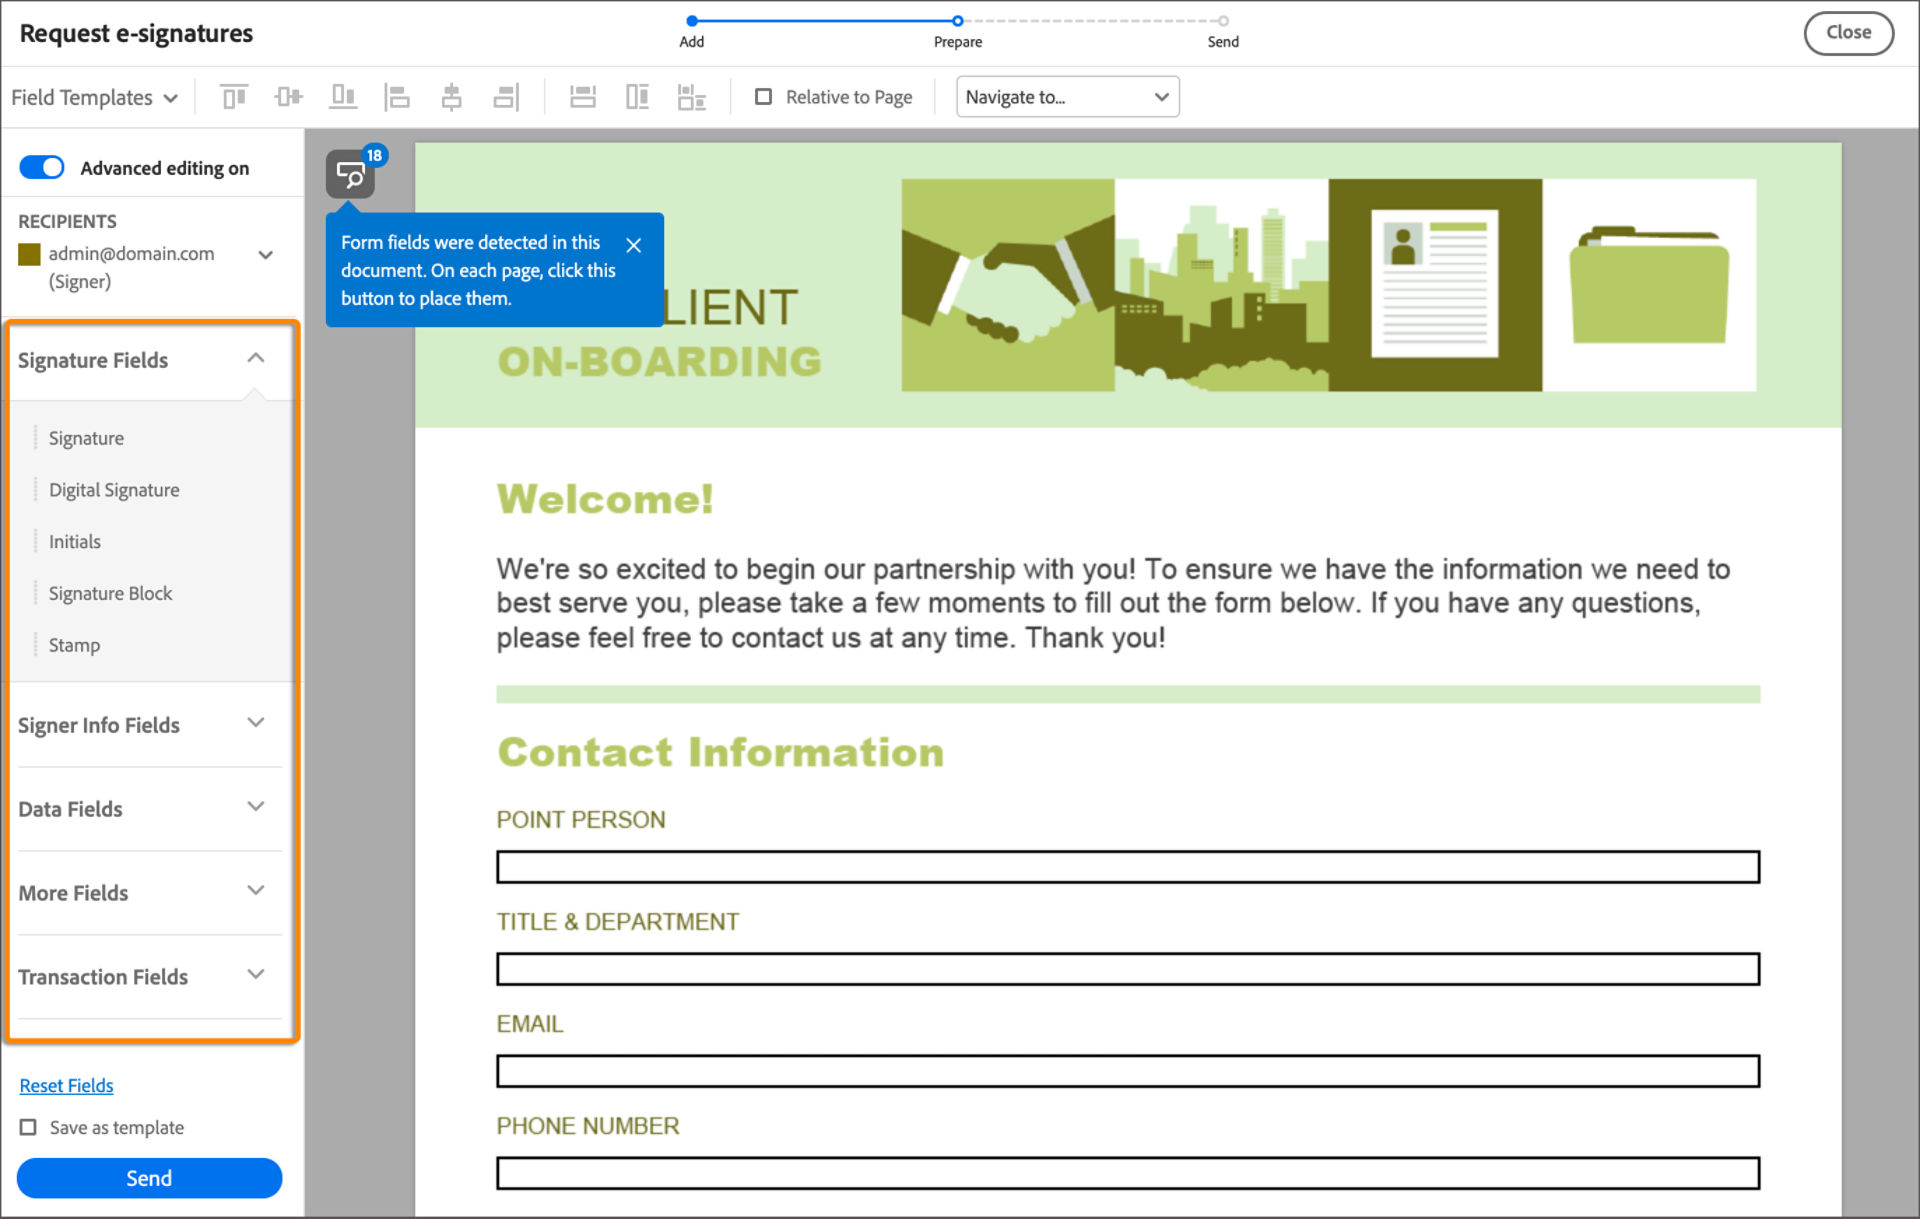Viewport: 1920px width, 1219px height.
Task: Click the detected form fields placement badge
Action: click(350, 173)
